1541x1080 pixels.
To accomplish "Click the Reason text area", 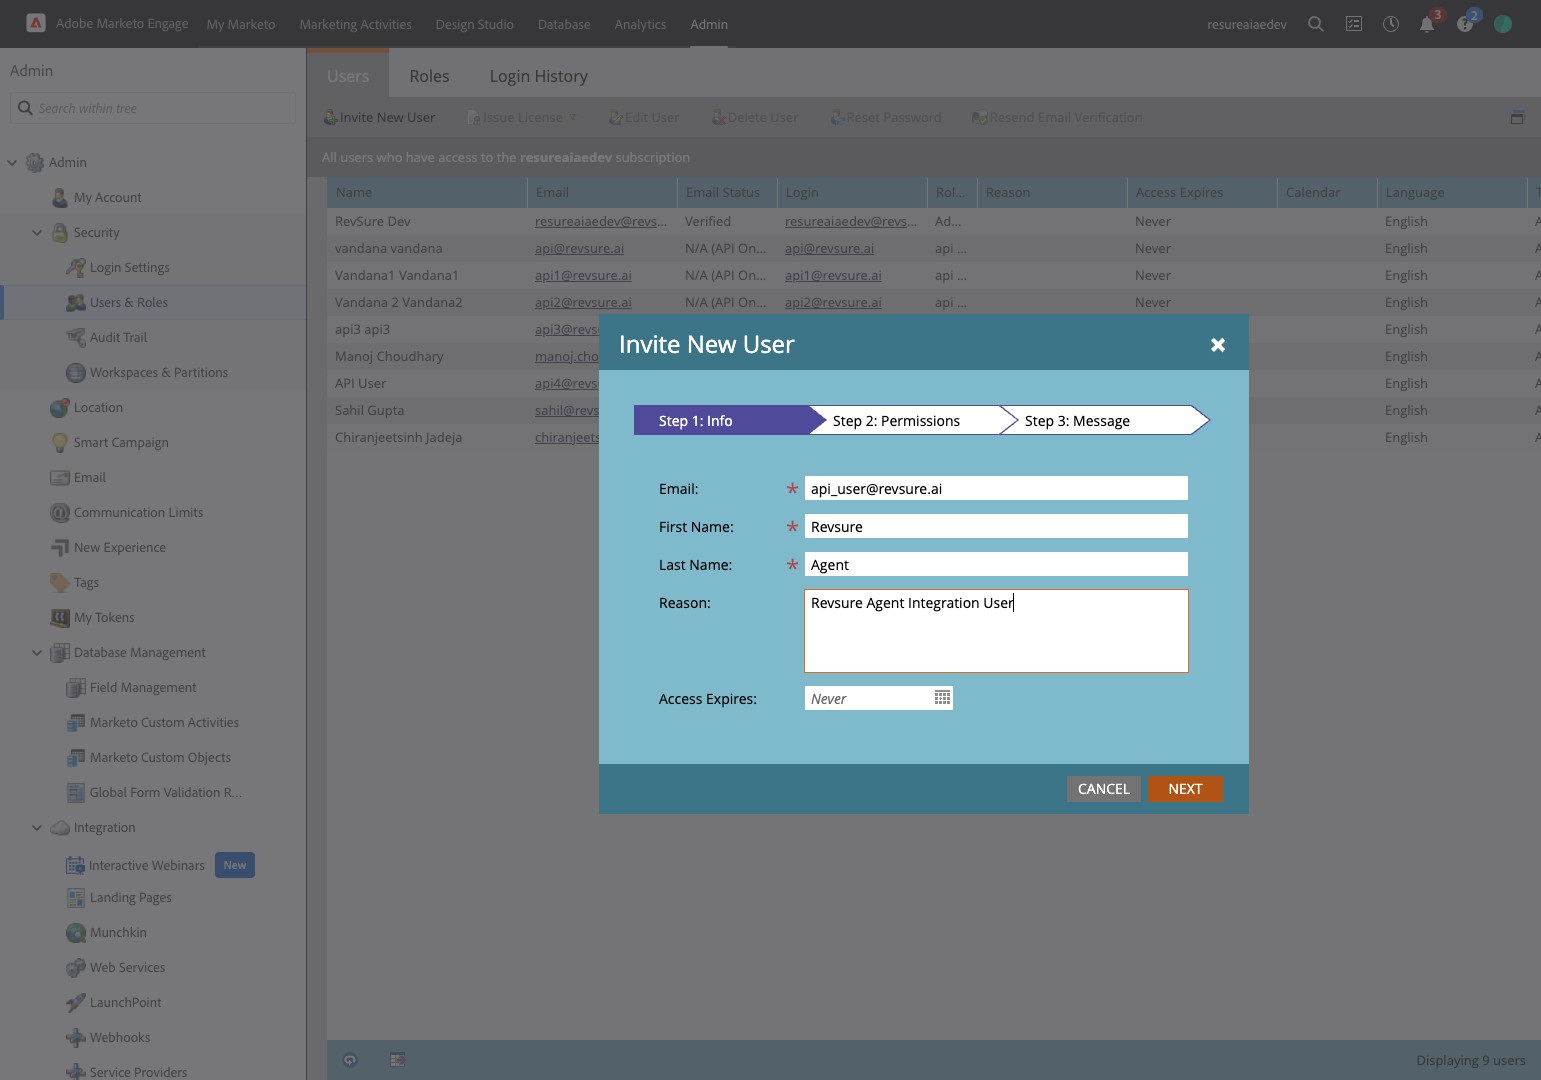I will point(996,631).
